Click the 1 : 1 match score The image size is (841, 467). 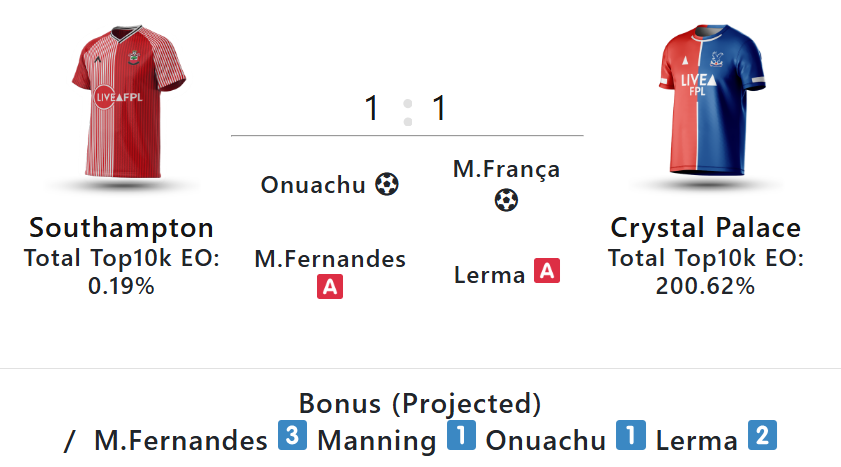[x=406, y=108]
